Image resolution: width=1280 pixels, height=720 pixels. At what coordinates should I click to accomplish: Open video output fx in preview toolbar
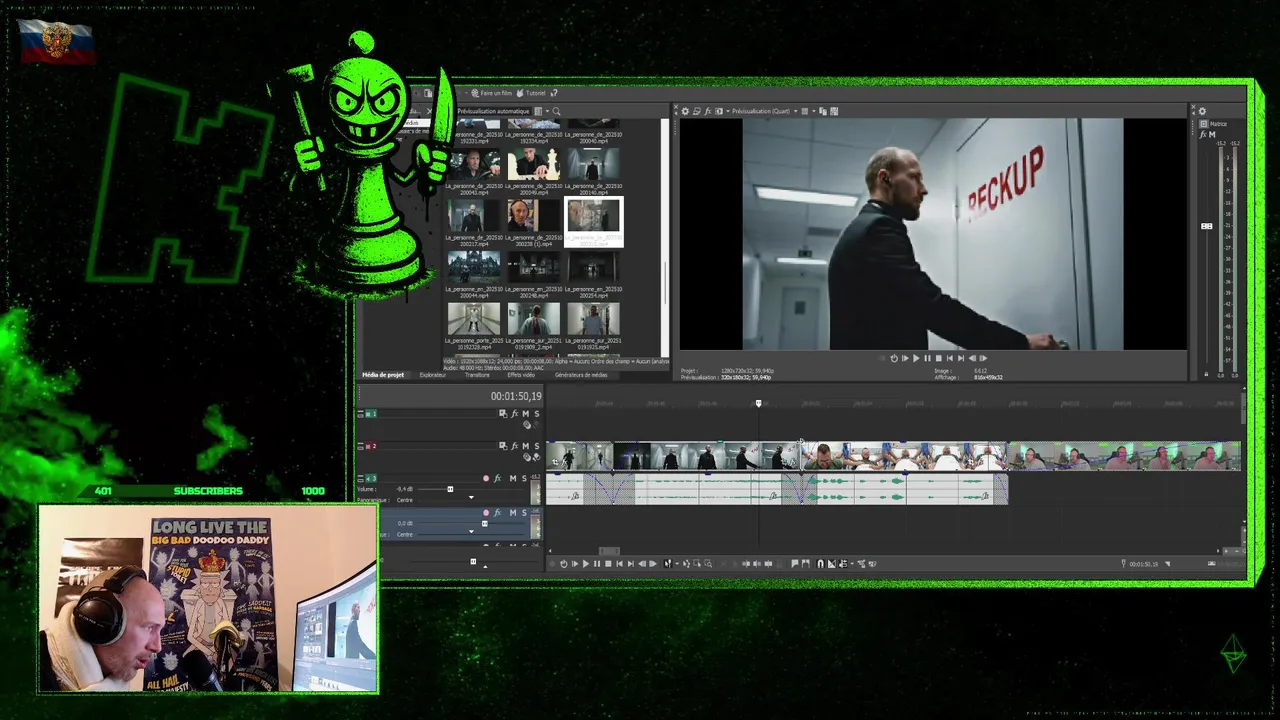coord(708,111)
